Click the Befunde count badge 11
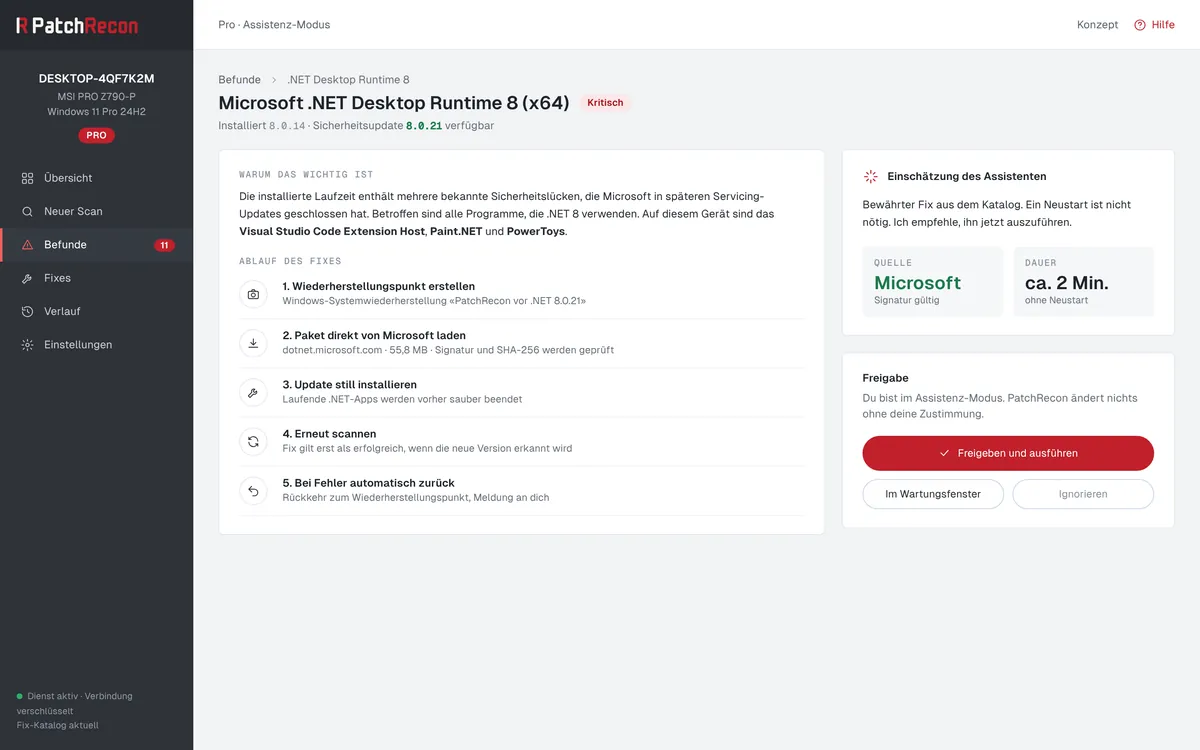The image size is (1200, 750). tap(165, 245)
